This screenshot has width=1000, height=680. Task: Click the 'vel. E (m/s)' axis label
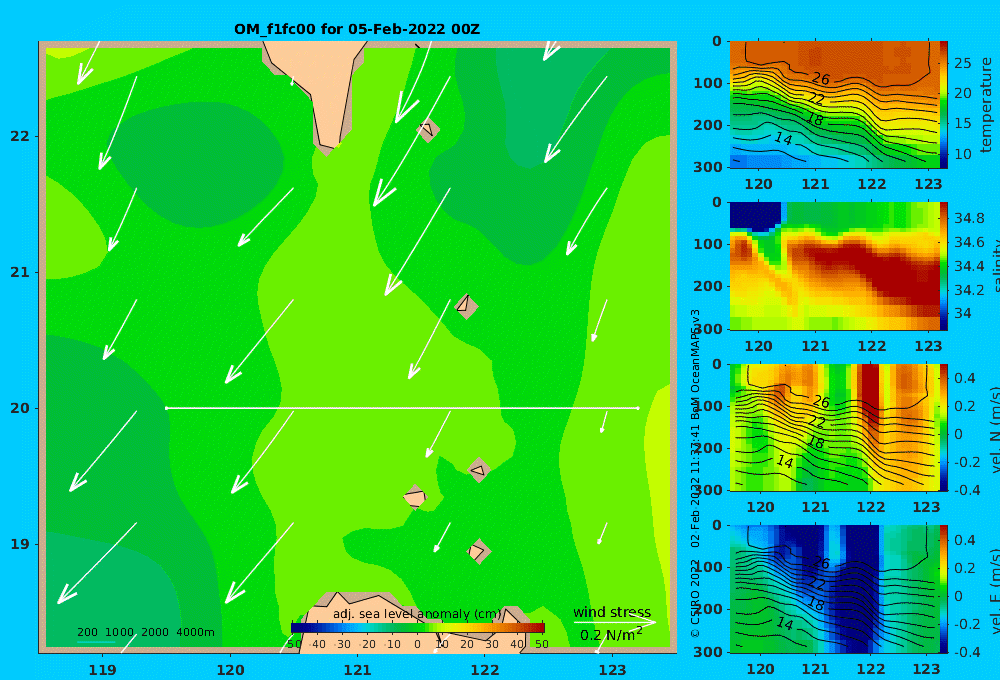coord(996,591)
